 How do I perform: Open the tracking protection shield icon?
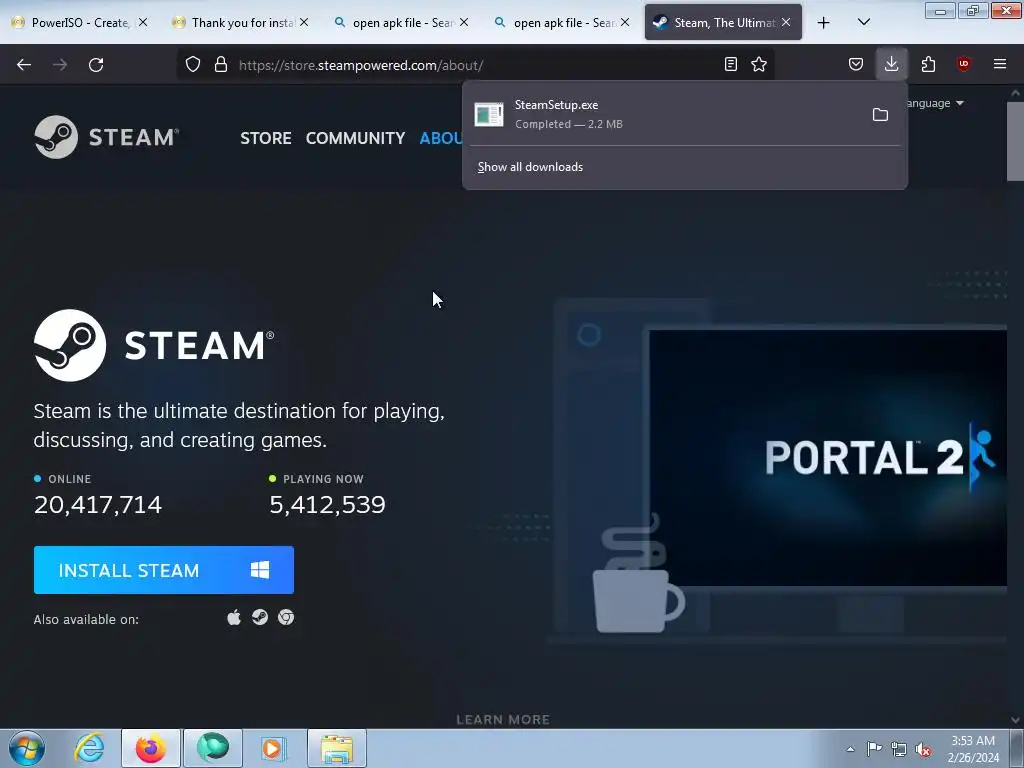click(193, 64)
